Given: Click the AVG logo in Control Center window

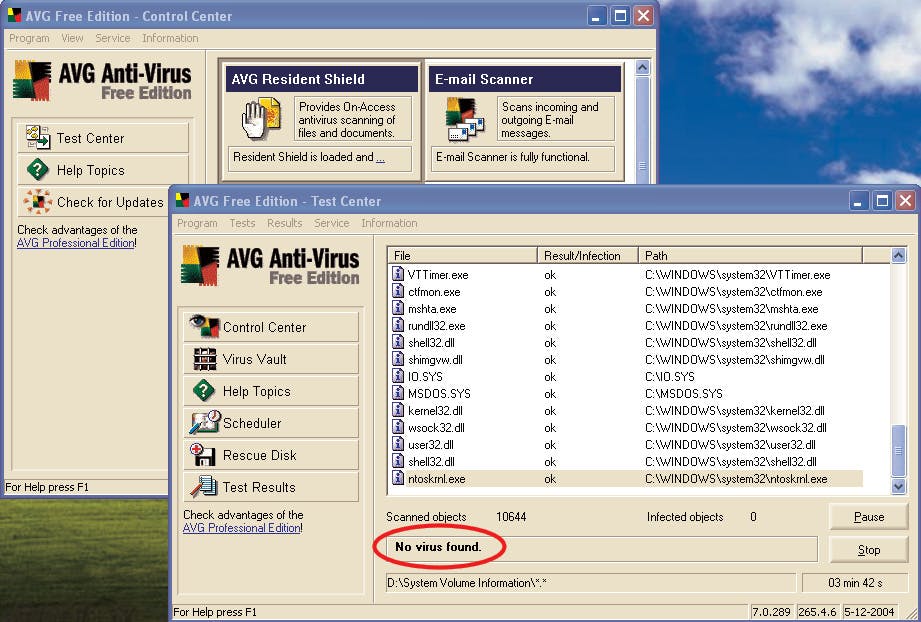Looking at the screenshot, I should tap(32, 80).
